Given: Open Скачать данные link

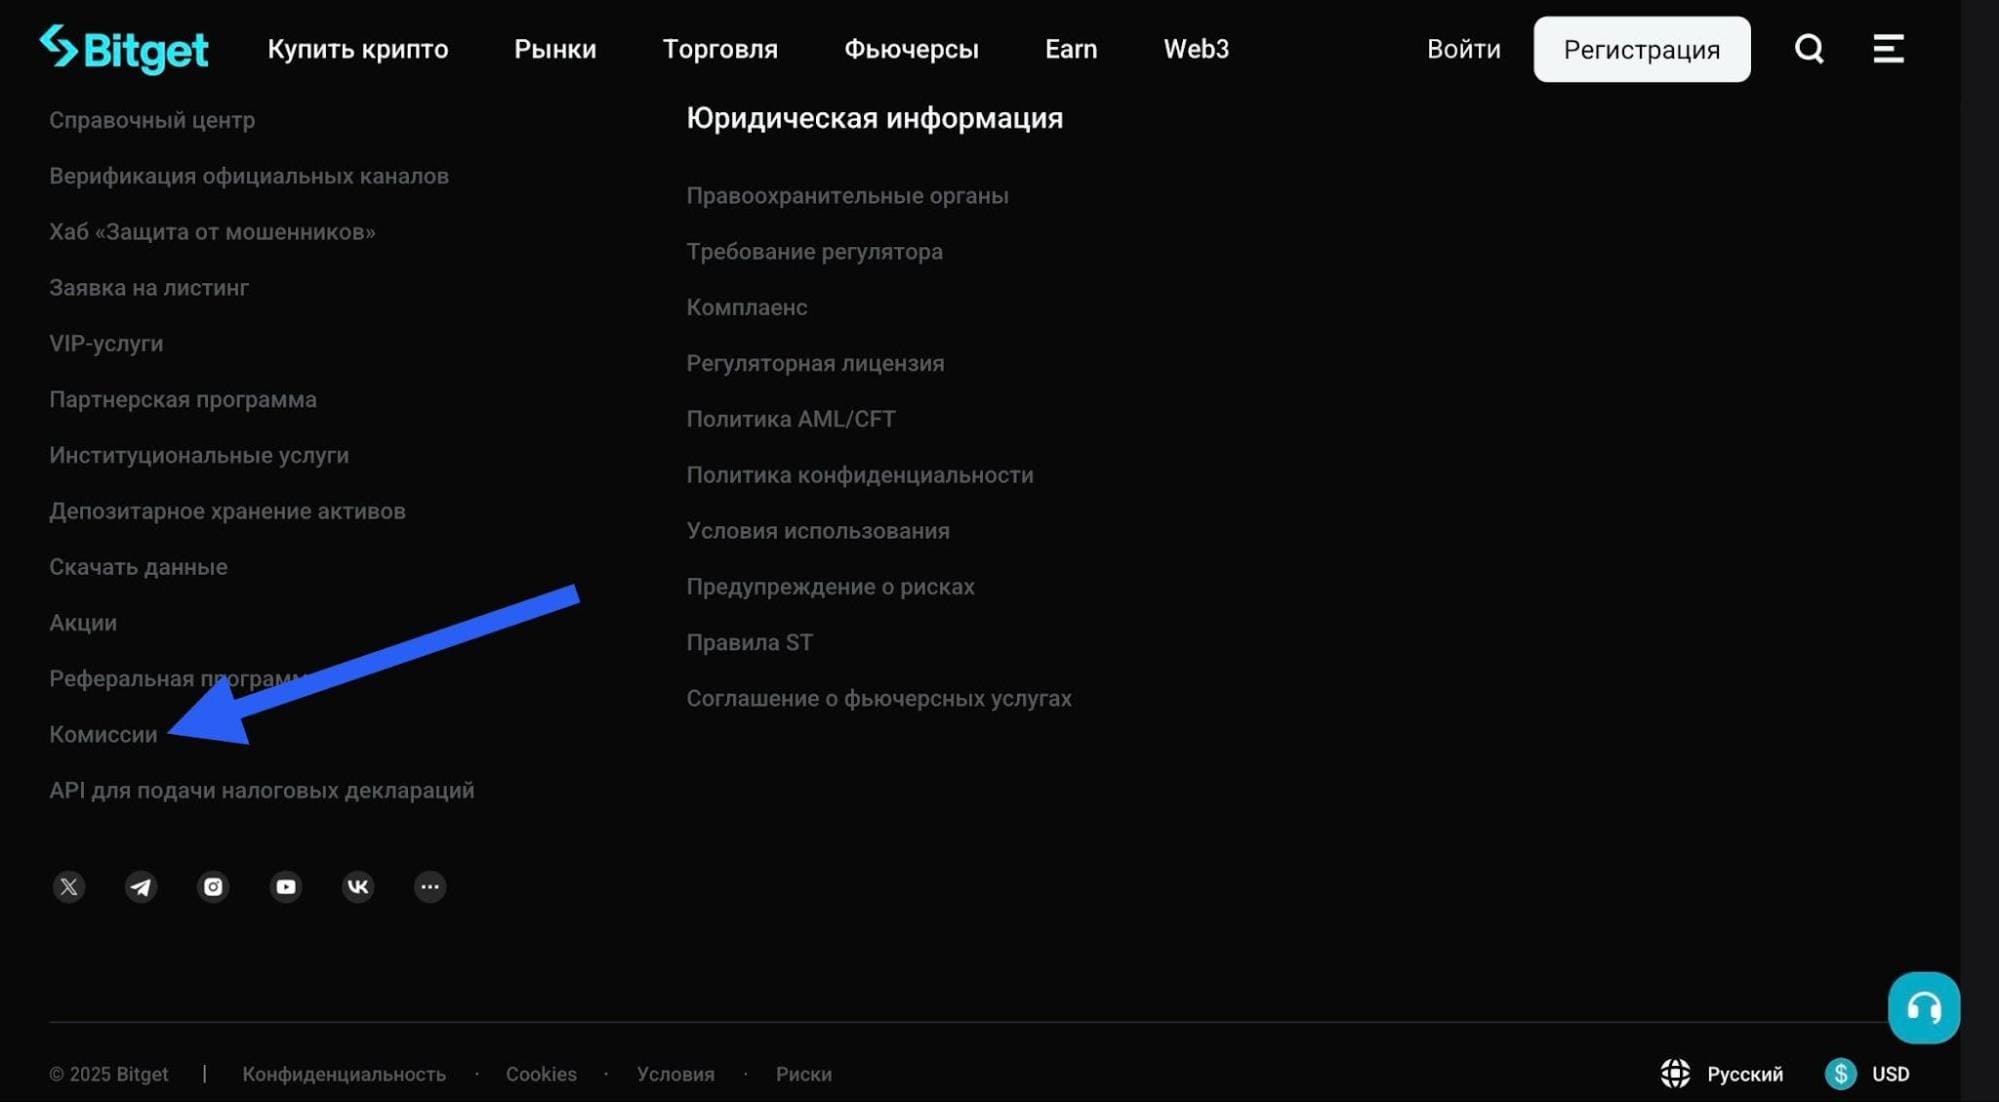Looking at the screenshot, I should click(138, 567).
